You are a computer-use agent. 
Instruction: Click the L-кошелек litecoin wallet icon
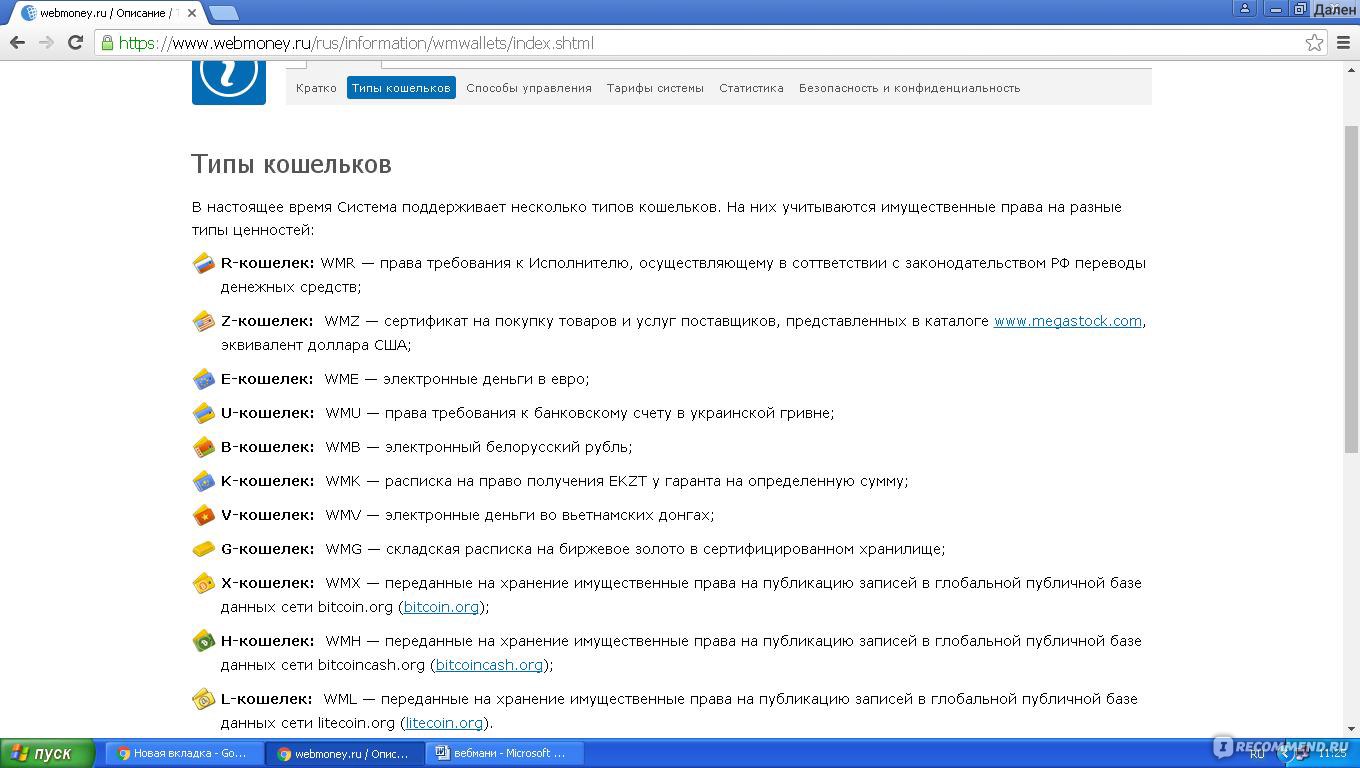tap(204, 699)
